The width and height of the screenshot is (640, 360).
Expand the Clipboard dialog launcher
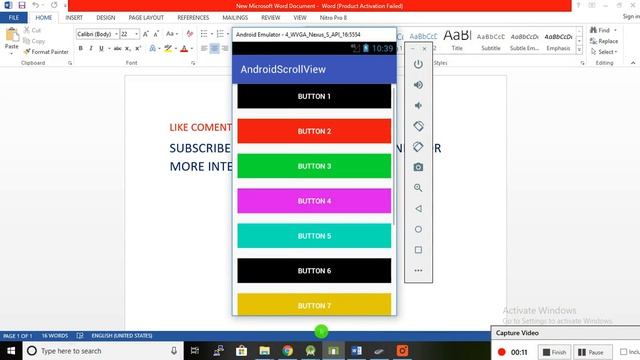coord(70,63)
